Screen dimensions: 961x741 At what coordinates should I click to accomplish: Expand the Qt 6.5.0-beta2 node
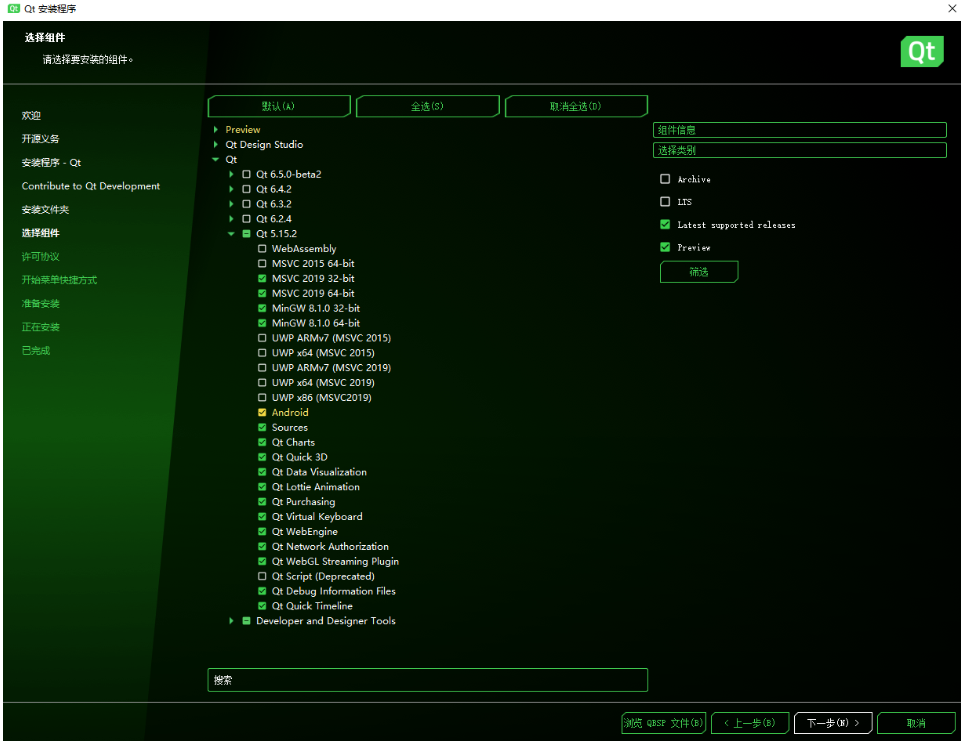(x=231, y=174)
